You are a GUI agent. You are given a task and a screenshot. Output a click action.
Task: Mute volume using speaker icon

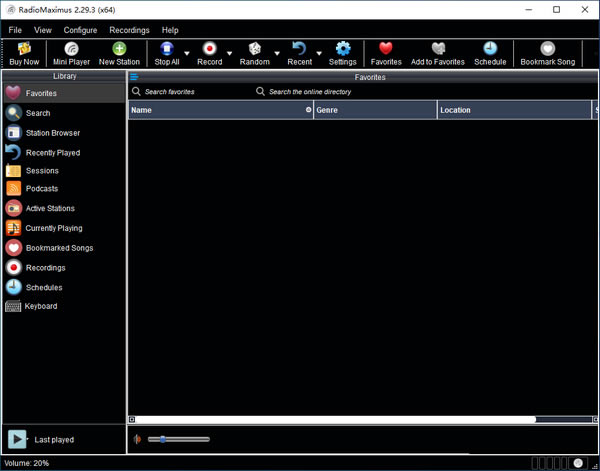click(x=137, y=439)
